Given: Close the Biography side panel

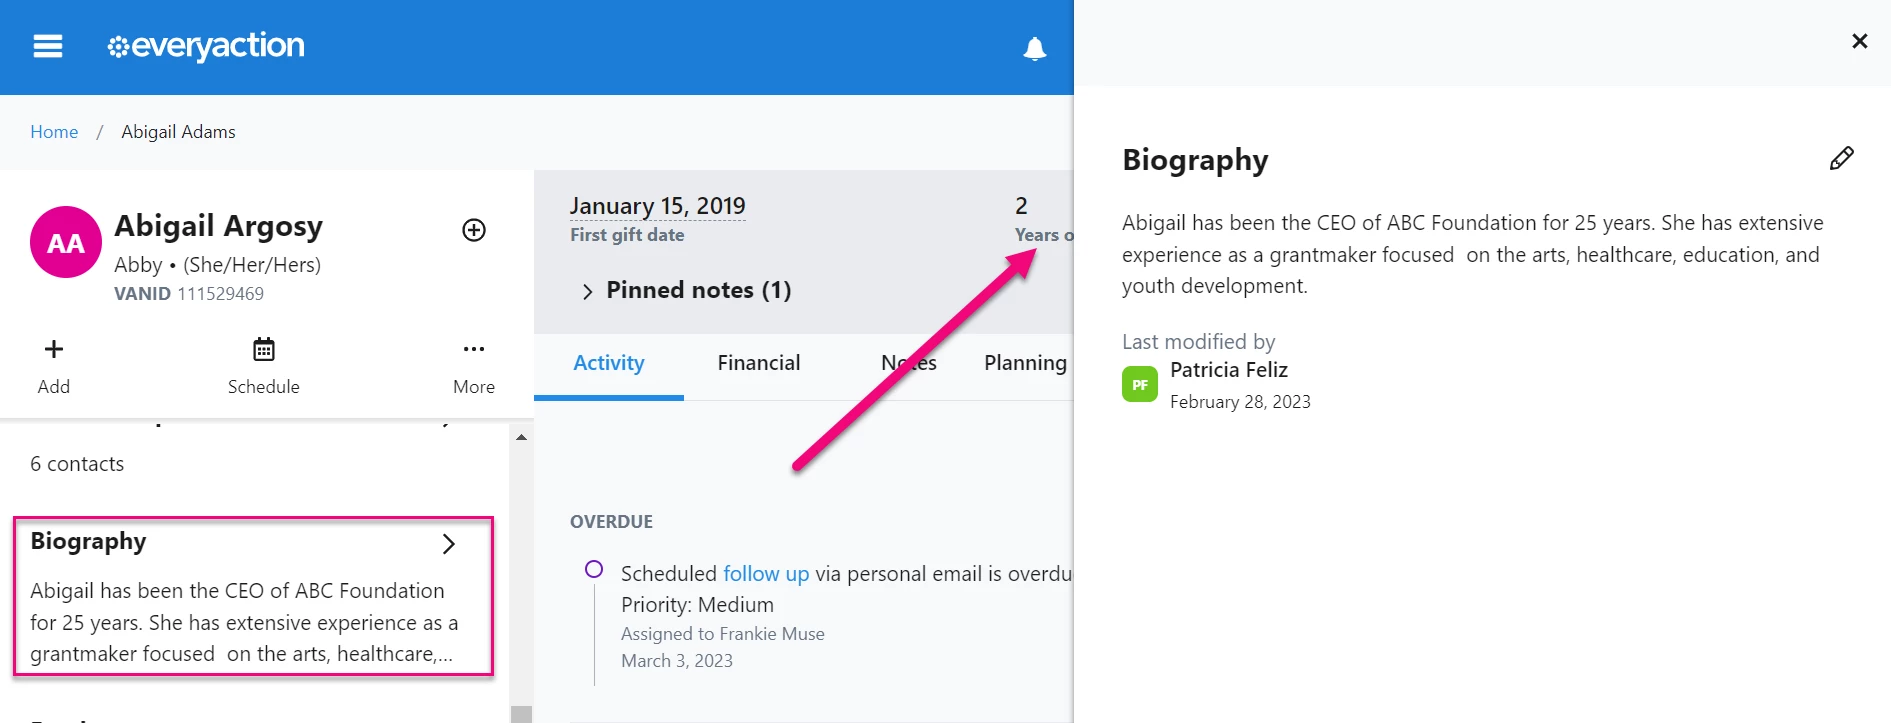Looking at the screenshot, I should (x=1859, y=41).
